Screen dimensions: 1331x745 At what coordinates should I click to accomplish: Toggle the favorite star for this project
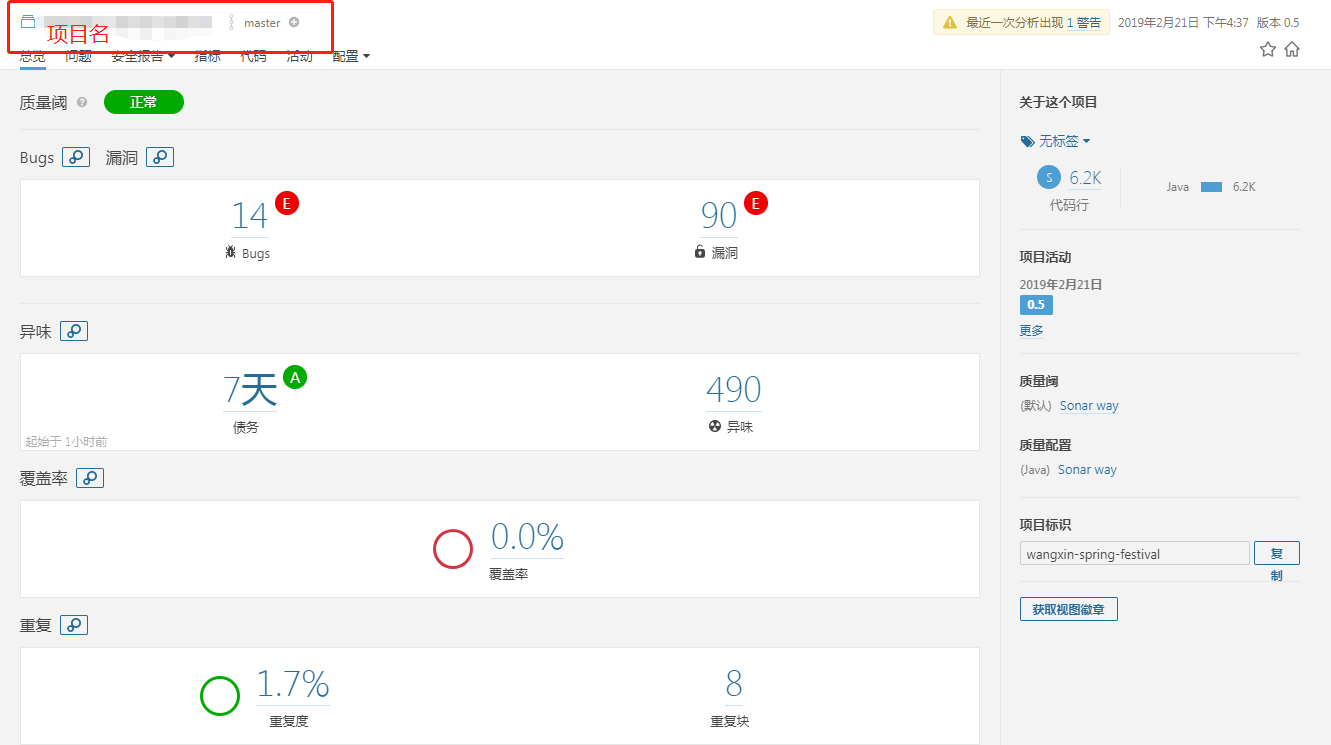[x=1267, y=48]
